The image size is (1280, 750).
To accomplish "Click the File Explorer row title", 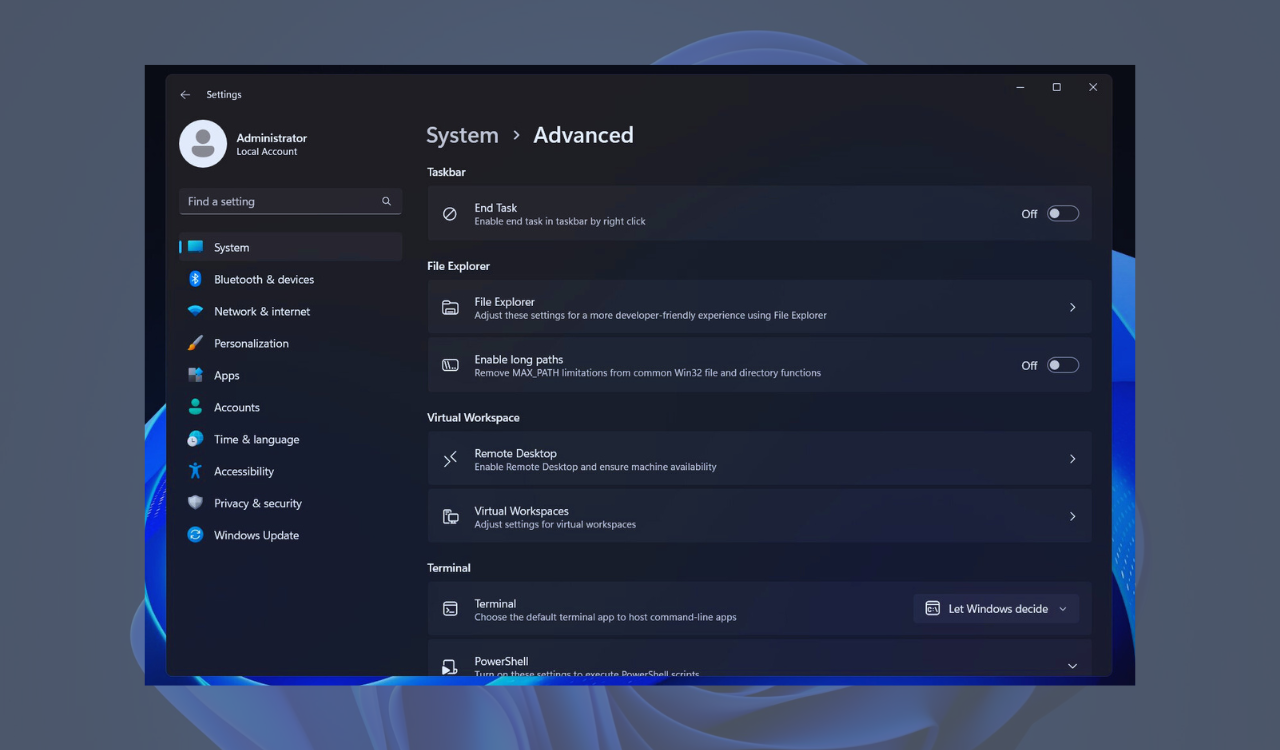I will (504, 302).
